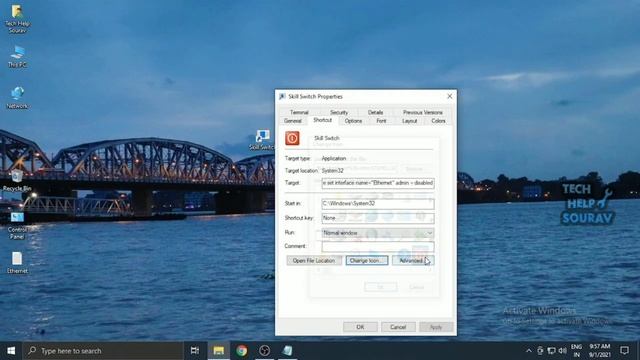Select the Network desktop icon
640x360 pixels.
coord(17,98)
